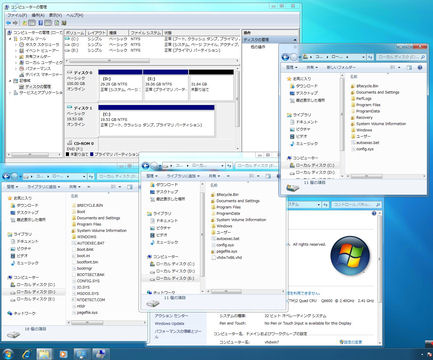Viewport: 433px width, 360px height.
Task: Launch Internet Explorer from the taskbar
Action: tap(27, 354)
